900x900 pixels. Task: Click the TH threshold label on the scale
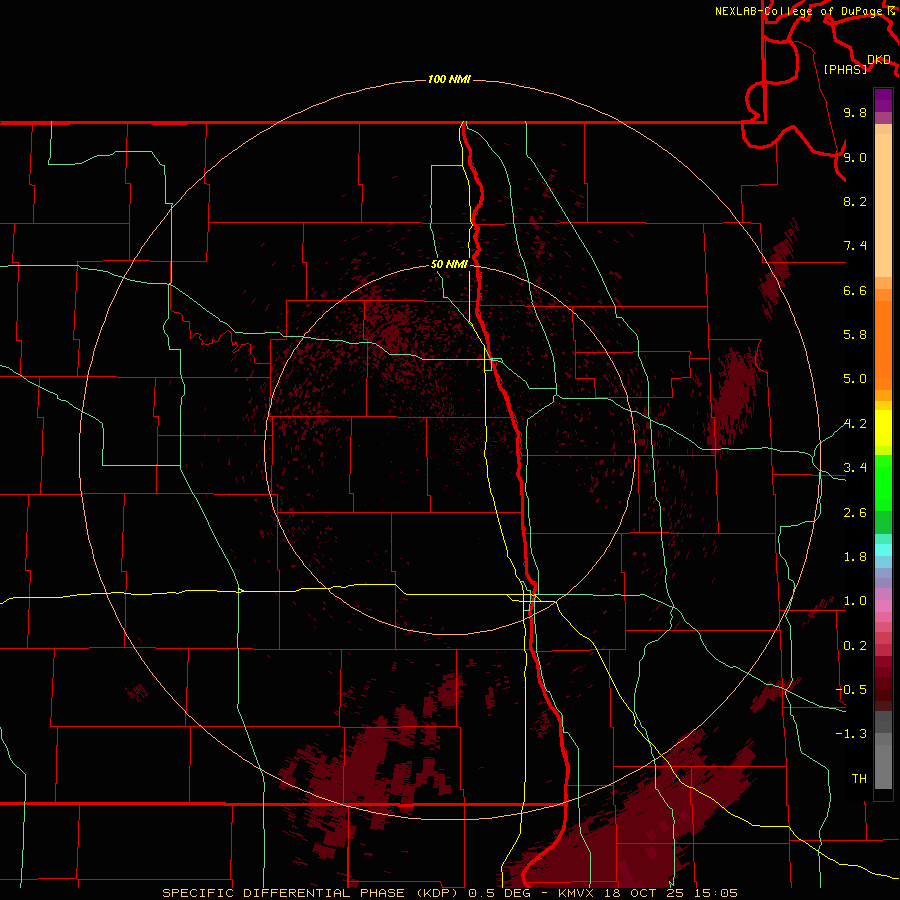tap(859, 778)
